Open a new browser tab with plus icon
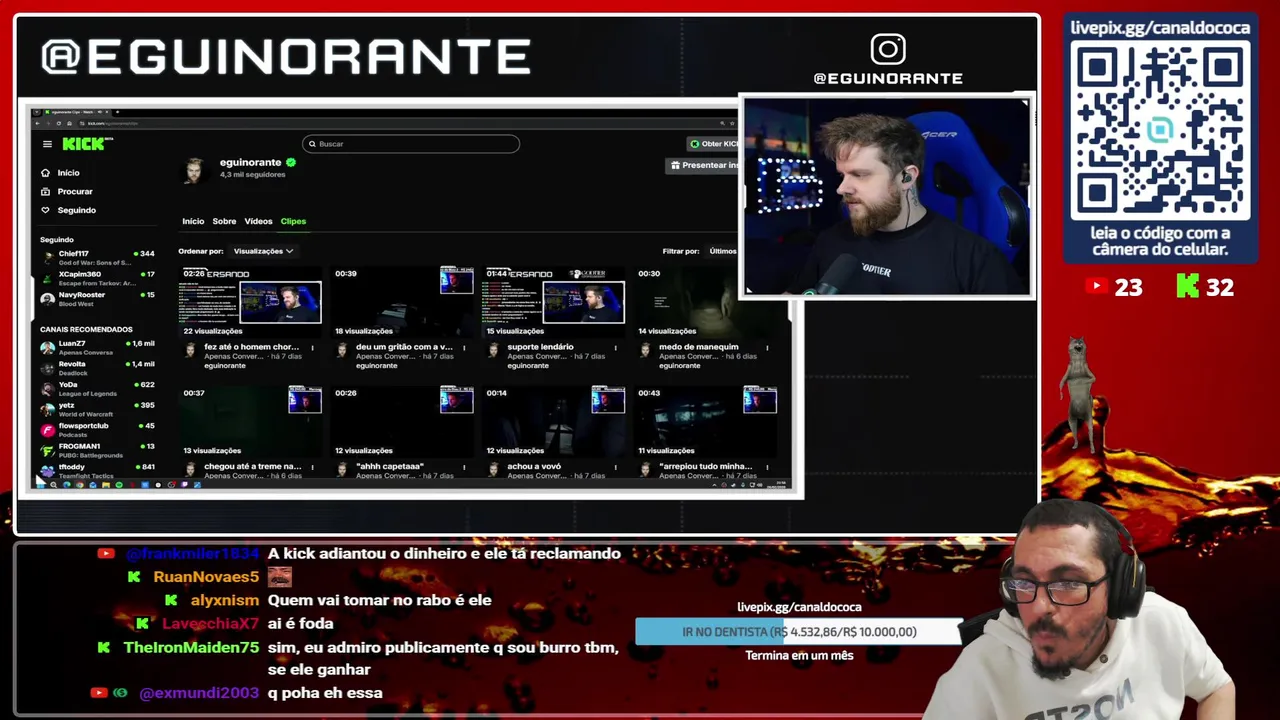Screen dimensions: 1280x720 coord(117,112)
